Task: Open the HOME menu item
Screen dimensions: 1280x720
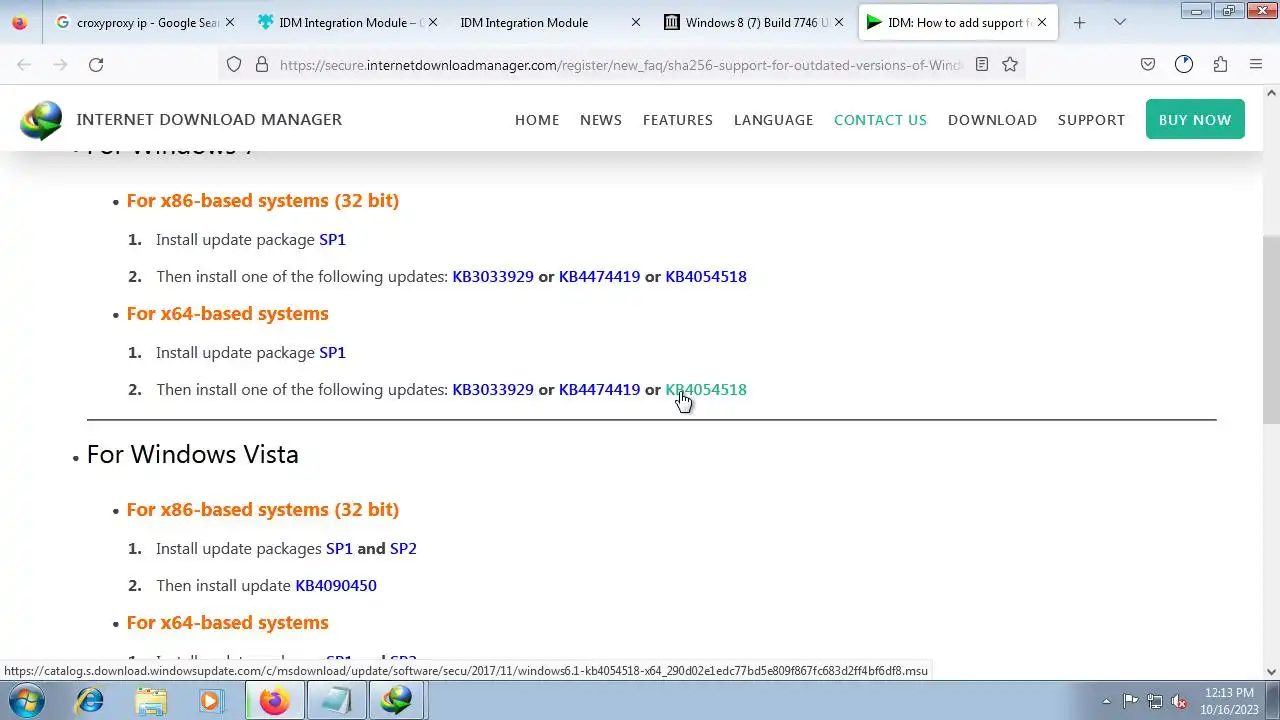Action: (x=537, y=120)
